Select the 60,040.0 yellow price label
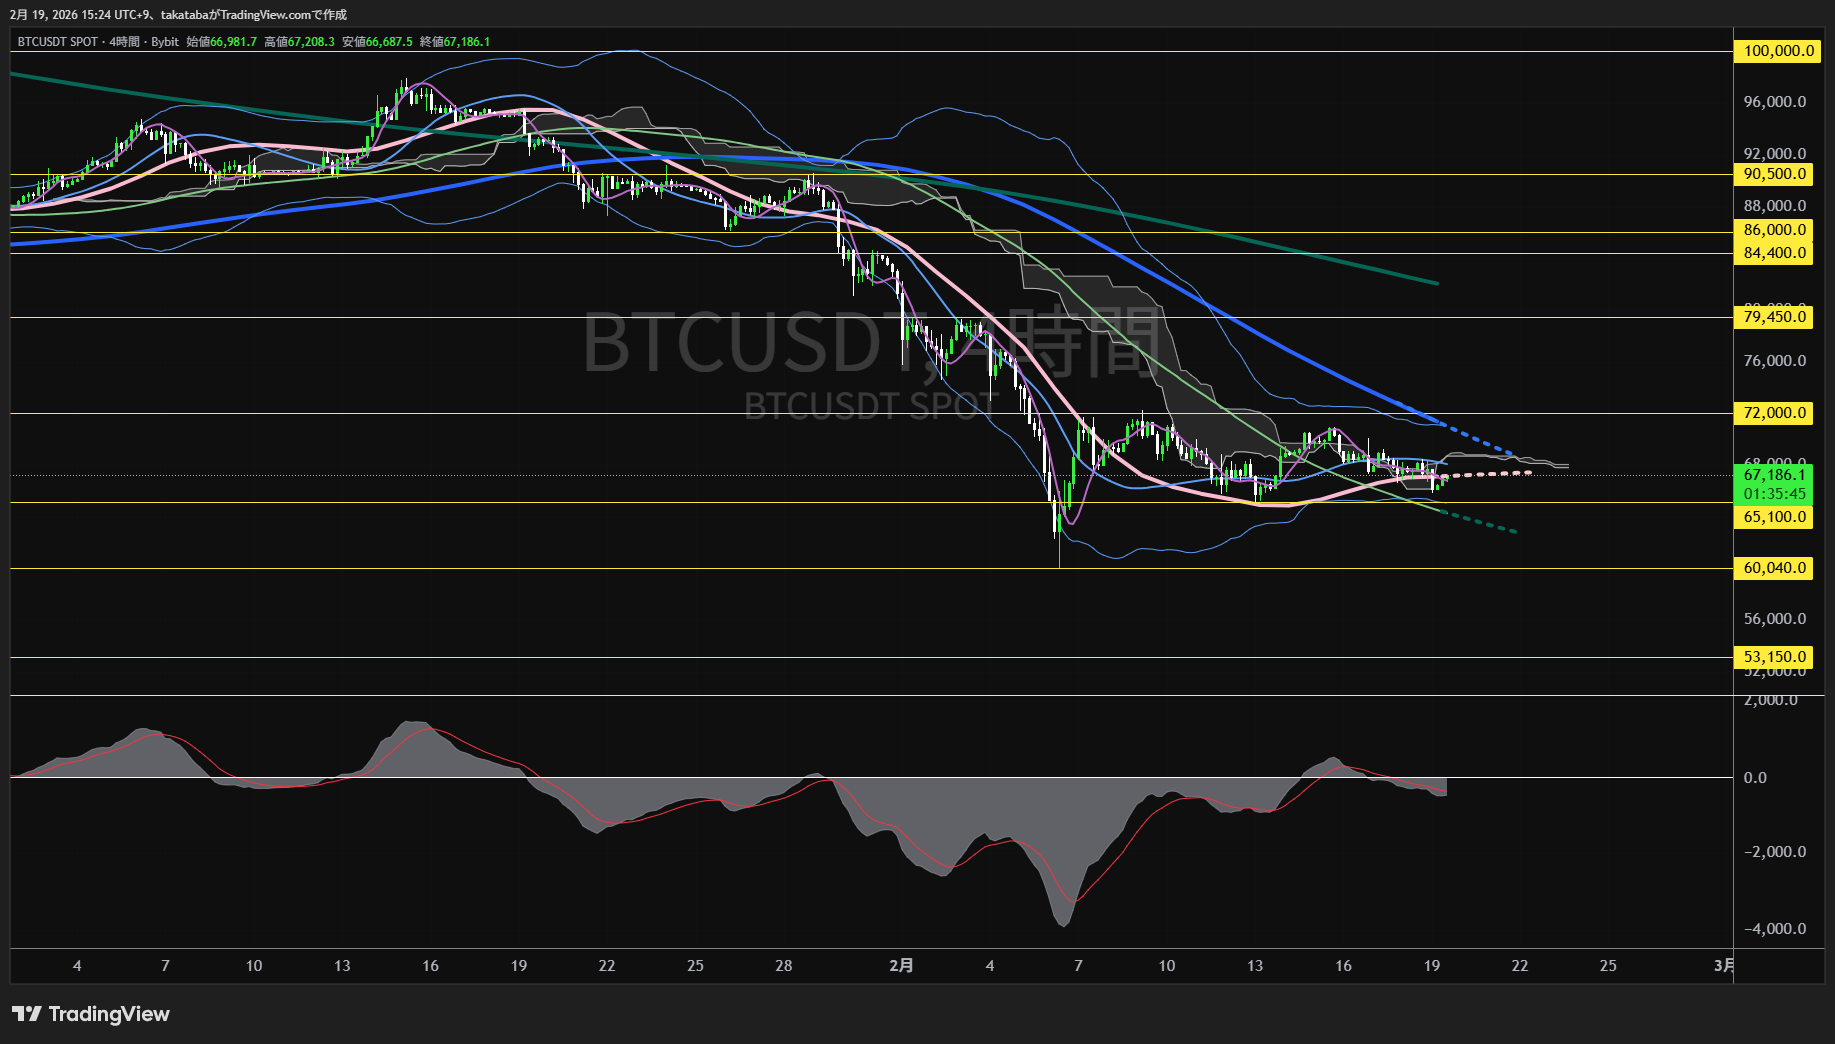1835x1044 pixels. [1775, 568]
